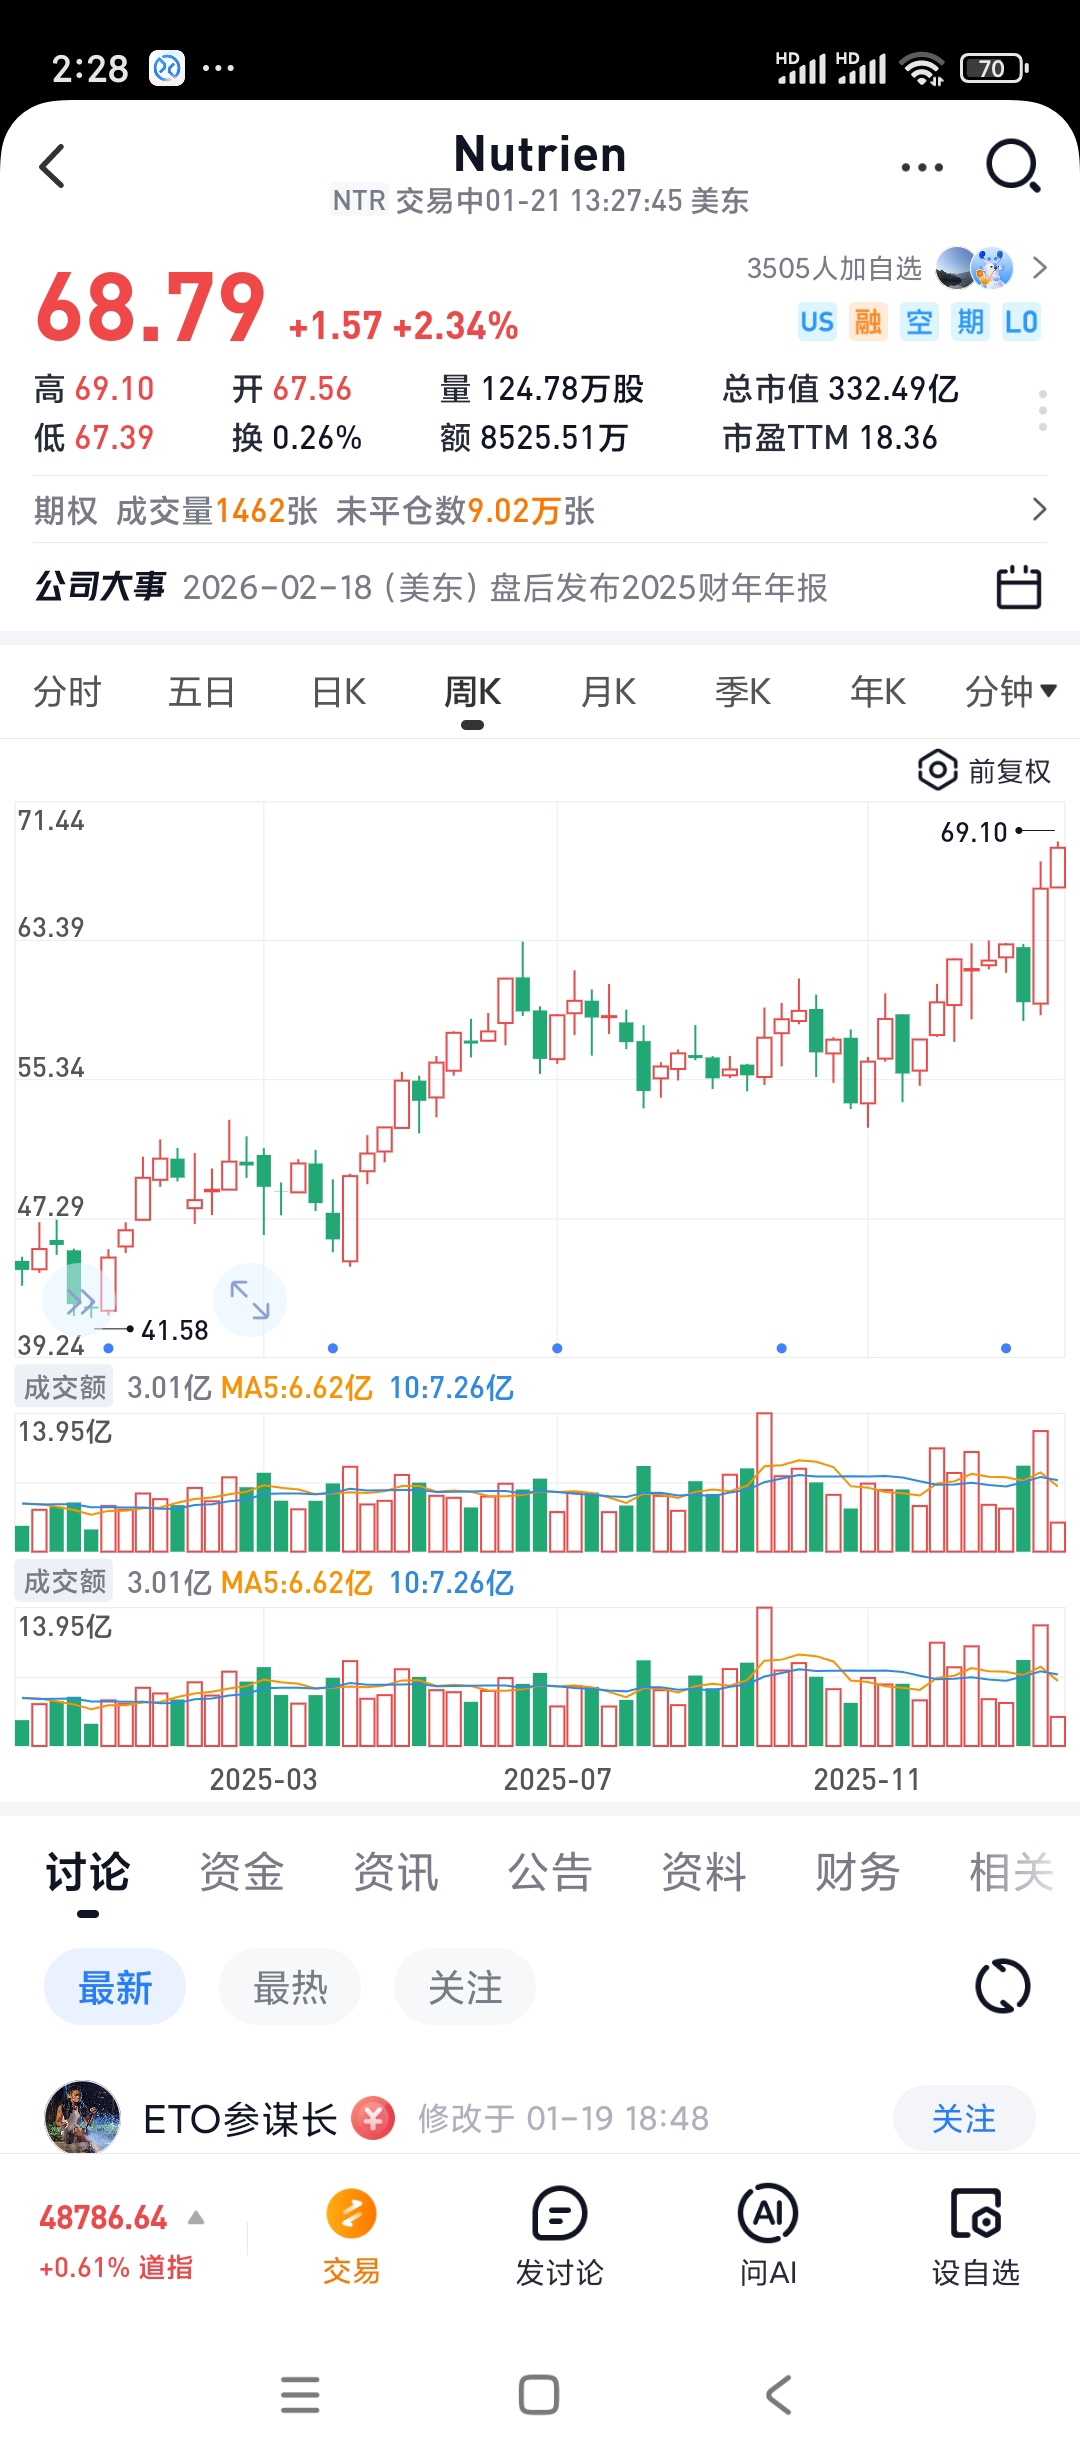The height and width of the screenshot is (2460, 1080).
Task: Tap the back arrow beside Nutrien title
Action: pos(52,166)
